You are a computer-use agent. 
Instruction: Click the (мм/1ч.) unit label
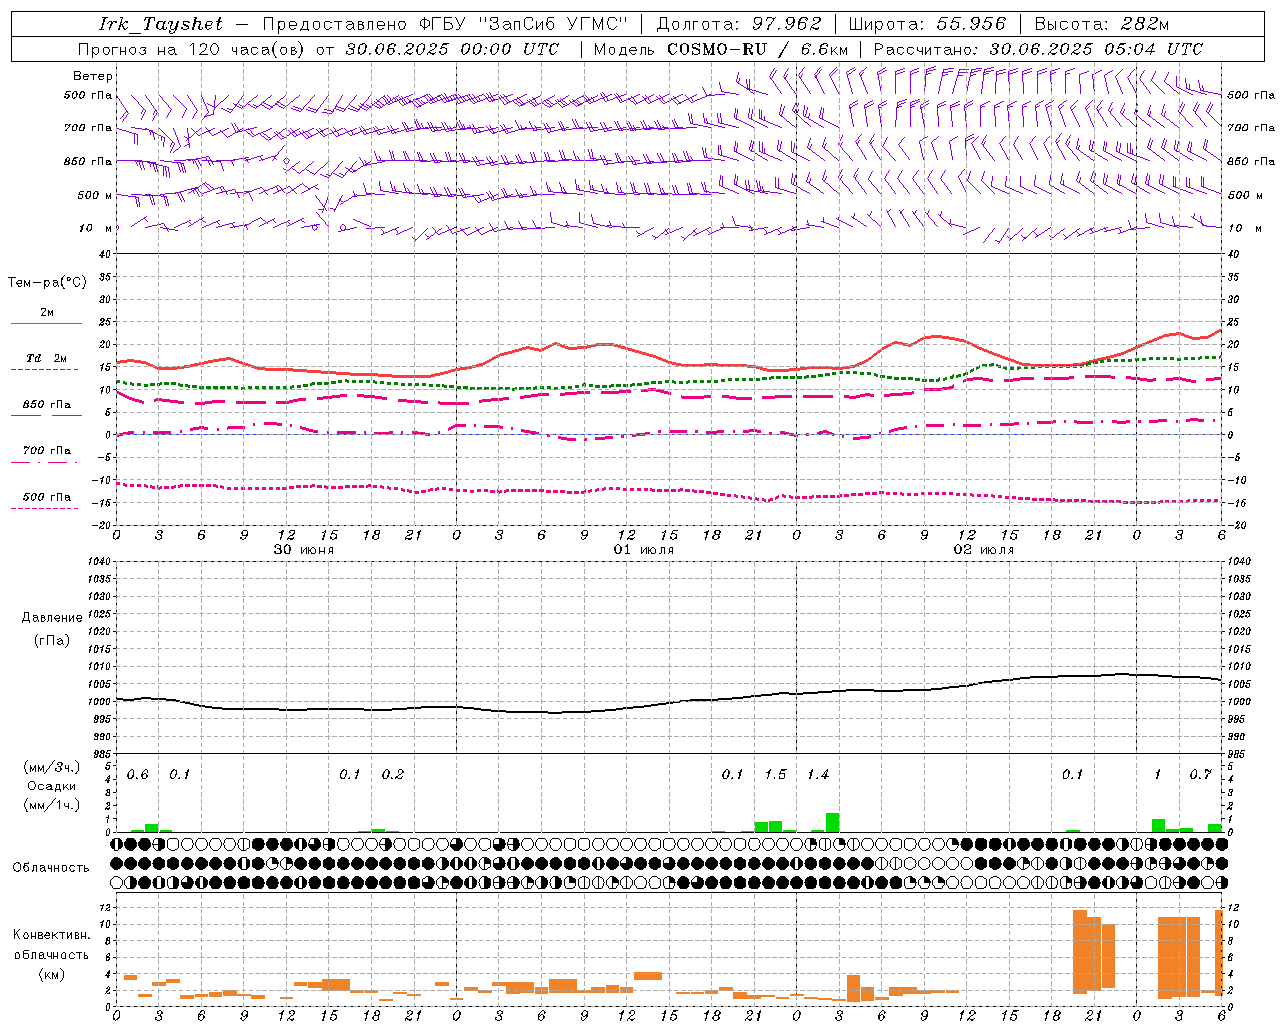tap(52, 805)
